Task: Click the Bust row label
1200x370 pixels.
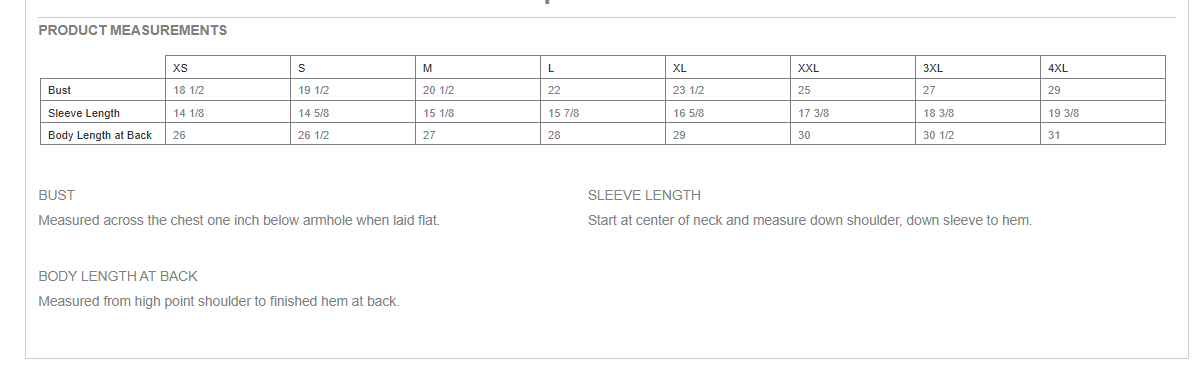Action: point(59,90)
